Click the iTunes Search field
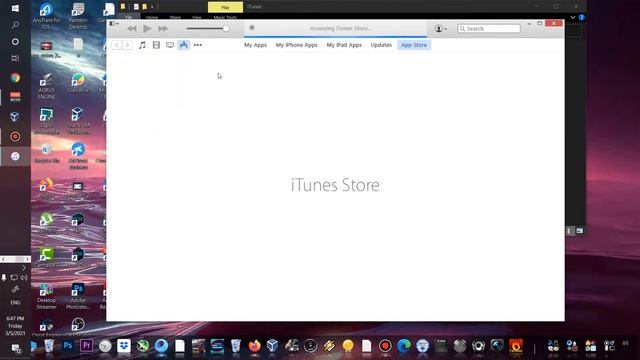Screen dimensions: 640x360 489,29
